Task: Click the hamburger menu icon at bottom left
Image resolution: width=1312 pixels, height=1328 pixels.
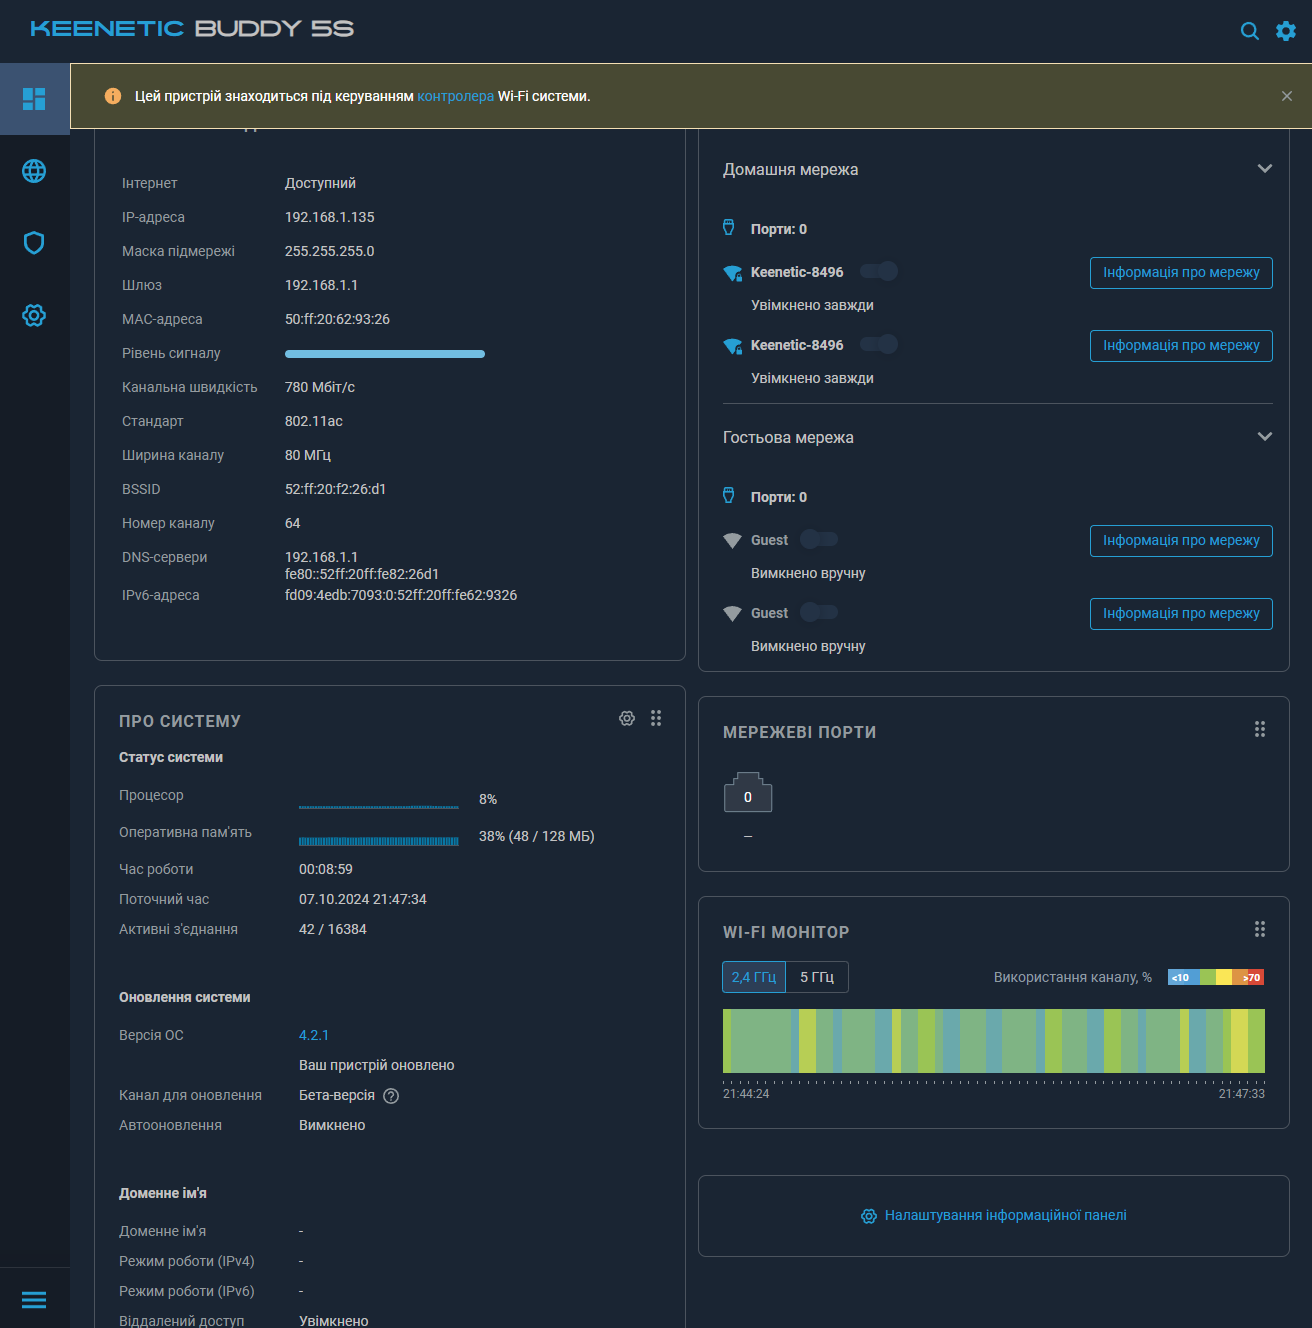Action: [x=34, y=1300]
